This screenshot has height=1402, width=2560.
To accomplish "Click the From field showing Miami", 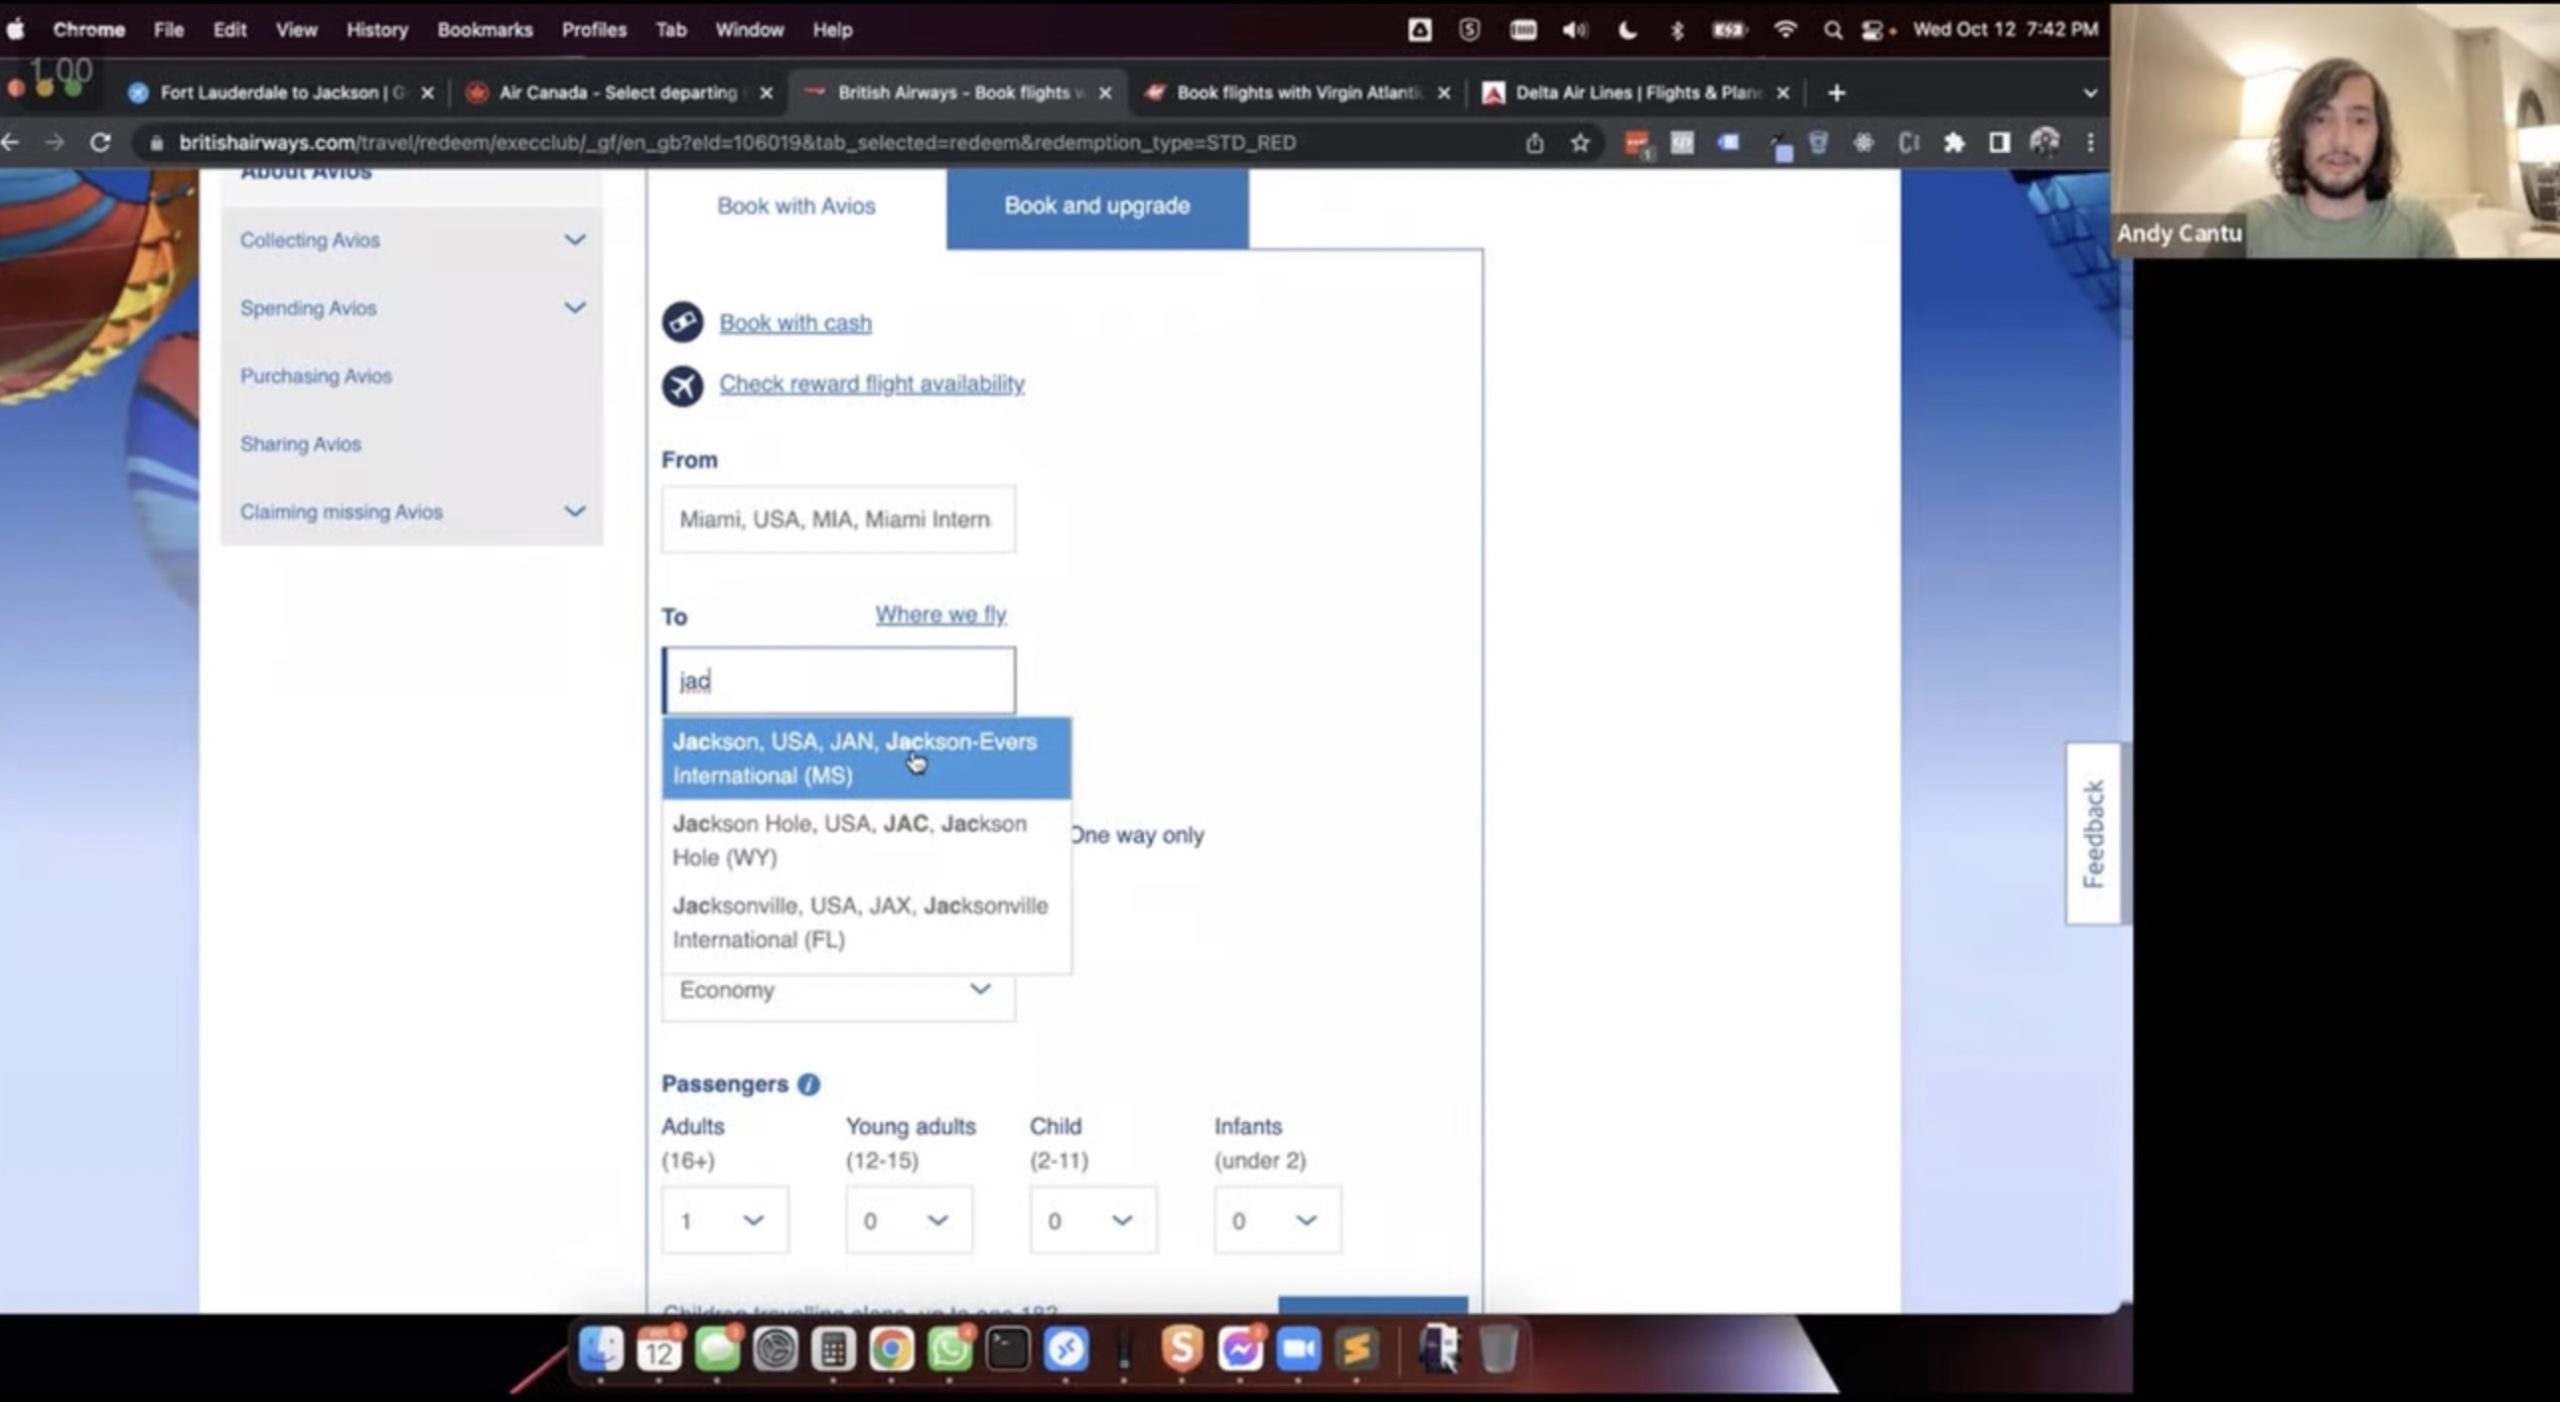I will [838, 520].
